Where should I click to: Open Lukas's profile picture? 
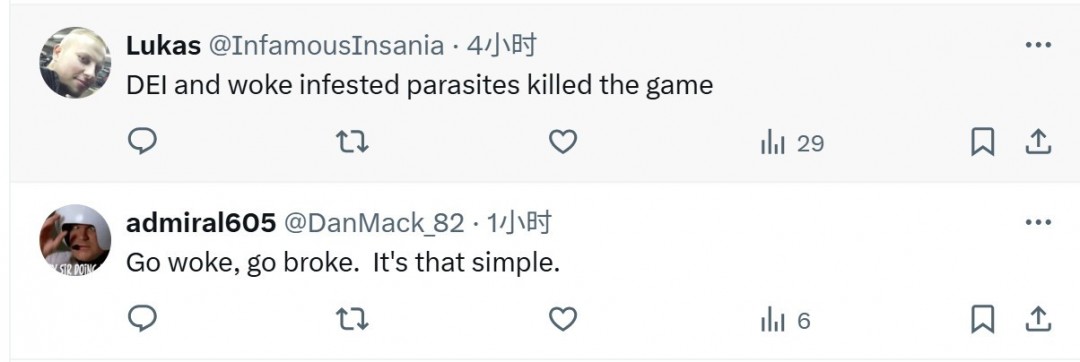(x=75, y=63)
